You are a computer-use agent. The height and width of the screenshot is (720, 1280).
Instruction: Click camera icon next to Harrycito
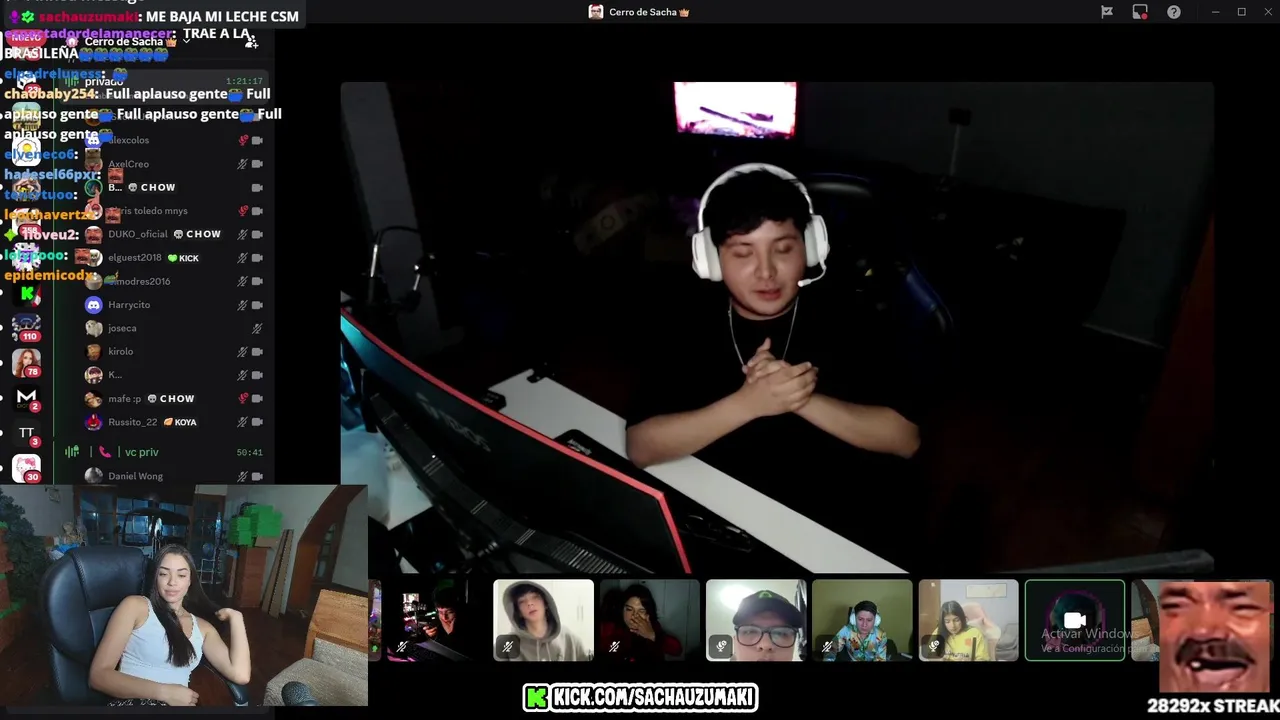click(257, 305)
